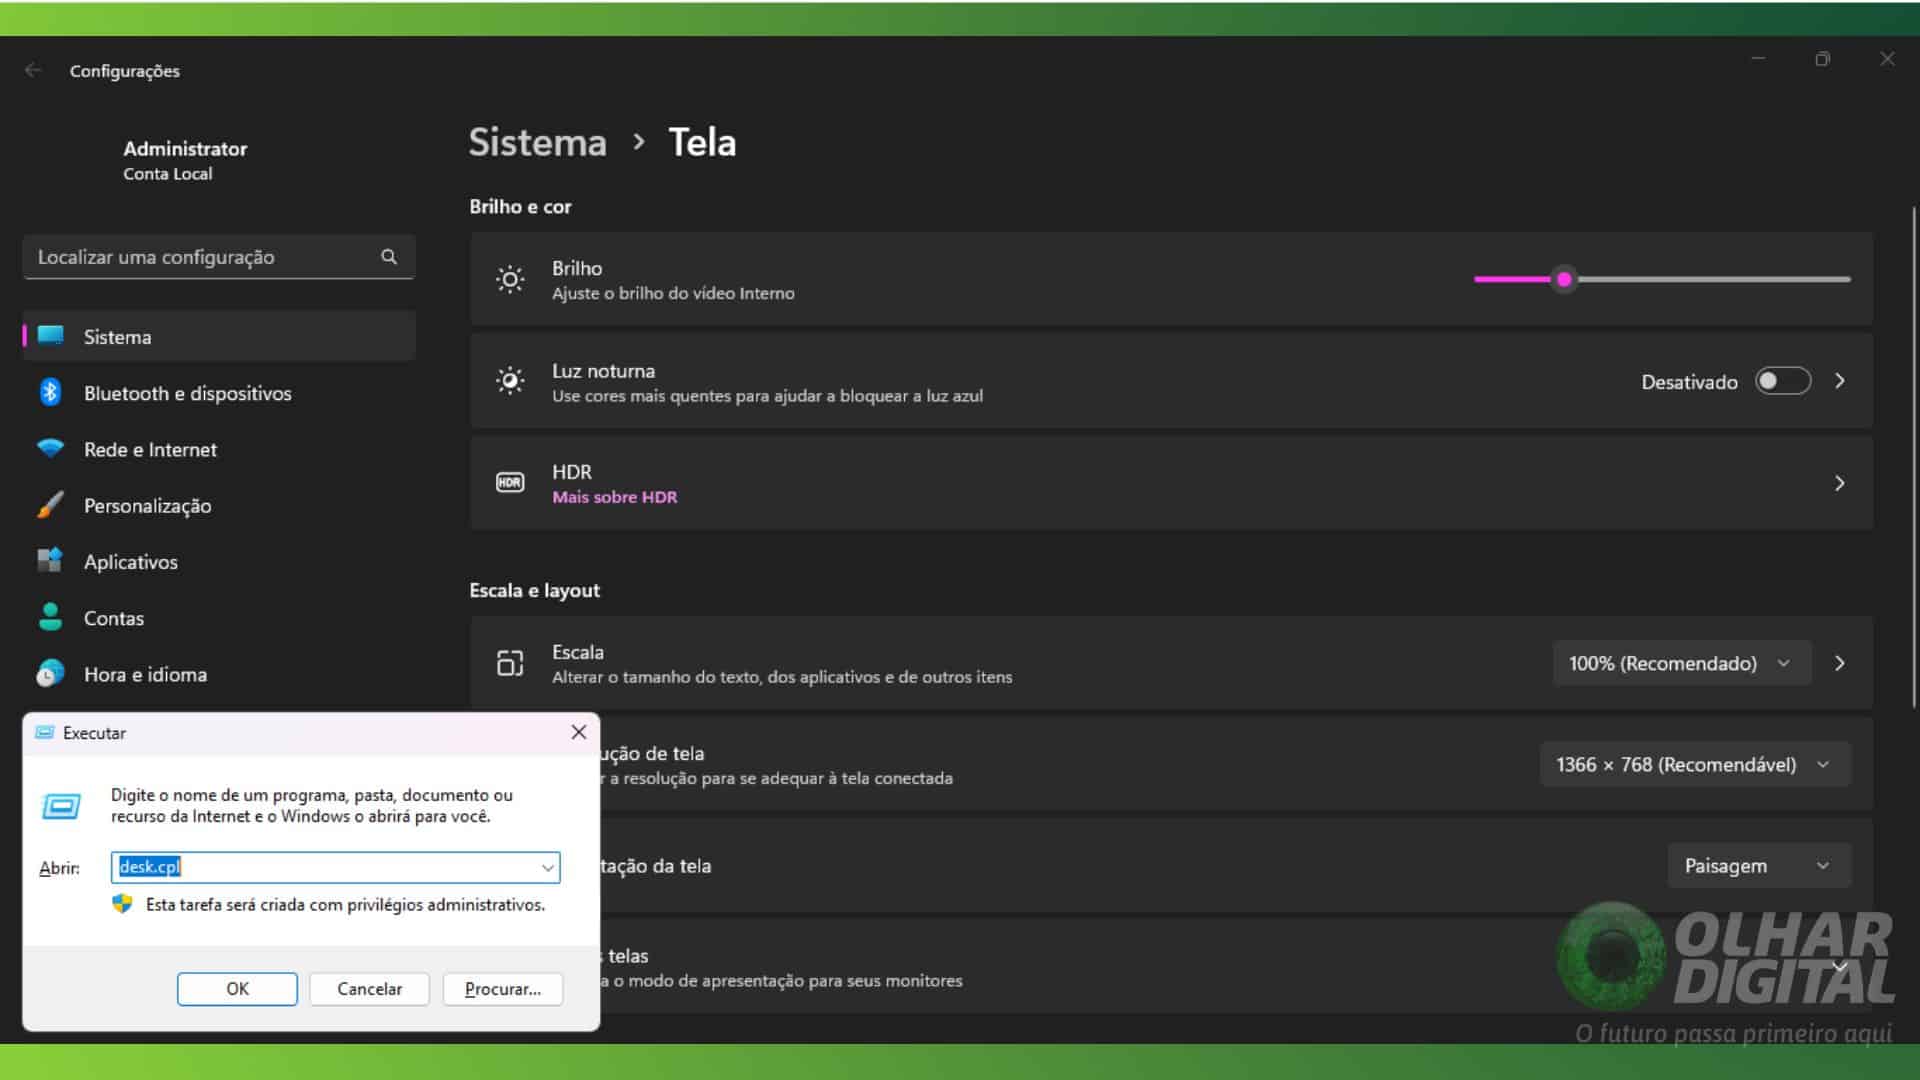Click the Bluetooth e dispositivos icon
Viewport: 1920px width, 1080px height.
click(x=50, y=393)
